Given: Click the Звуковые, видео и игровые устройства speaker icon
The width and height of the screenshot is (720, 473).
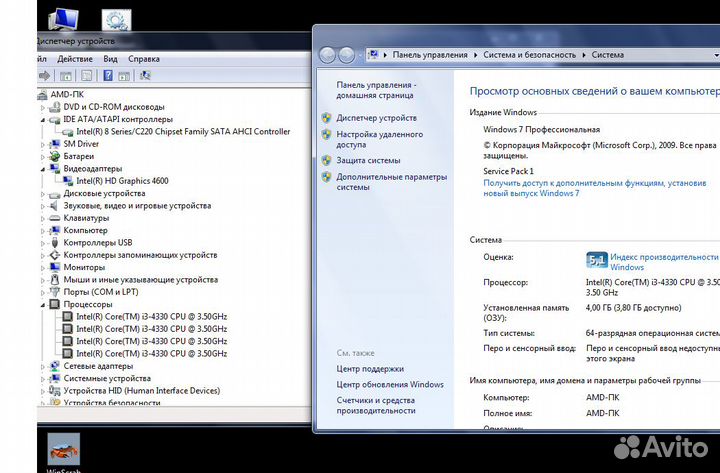Looking at the screenshot, I should (55, 206).
